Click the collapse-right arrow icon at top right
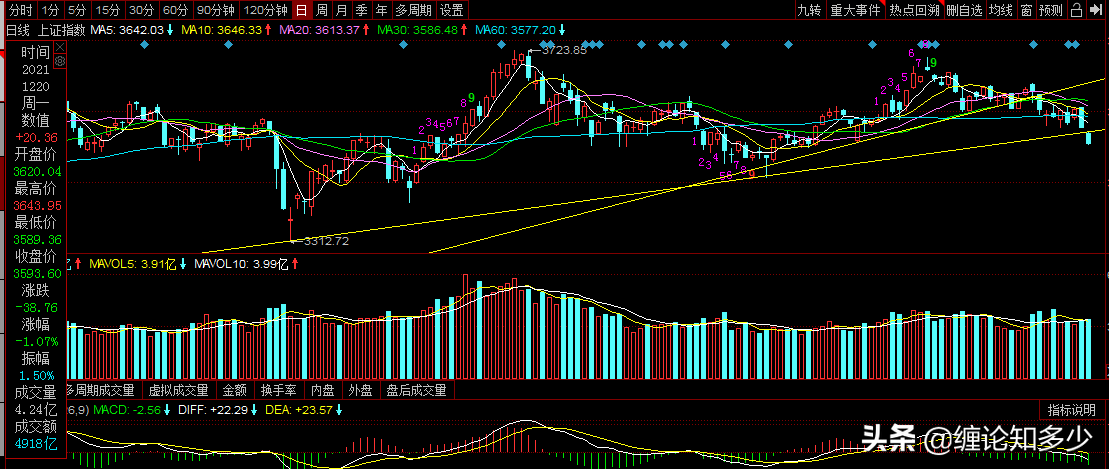The height and width of the screenshot is (469, 1109). click(1097, 10)
